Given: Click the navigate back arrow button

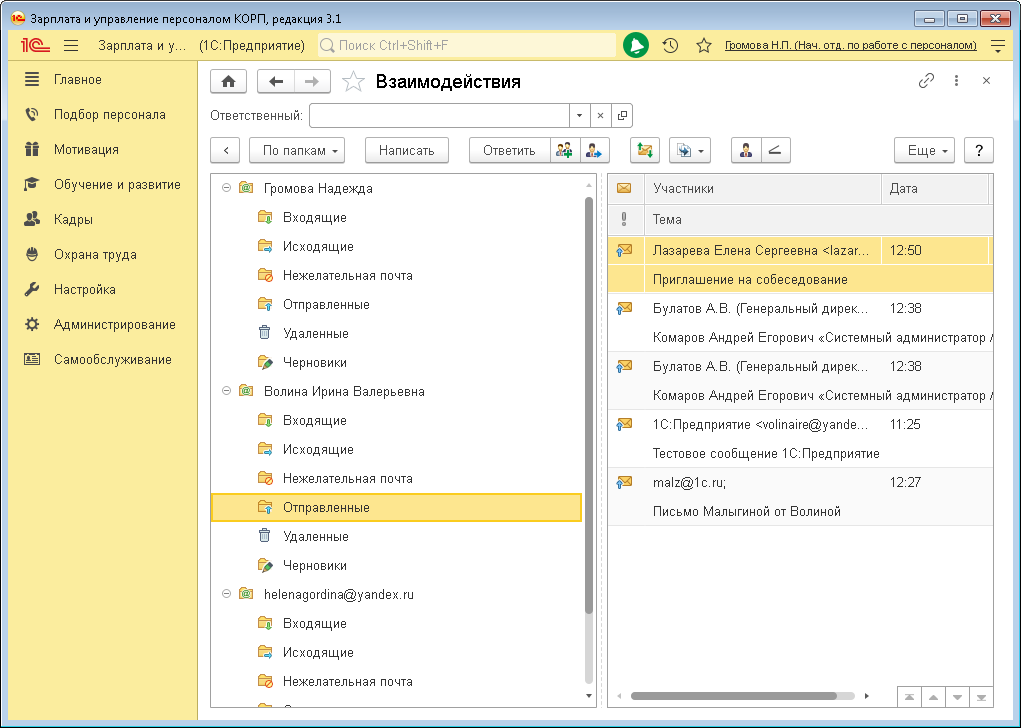Looking at the screenshot, I should tap(276, 82).
